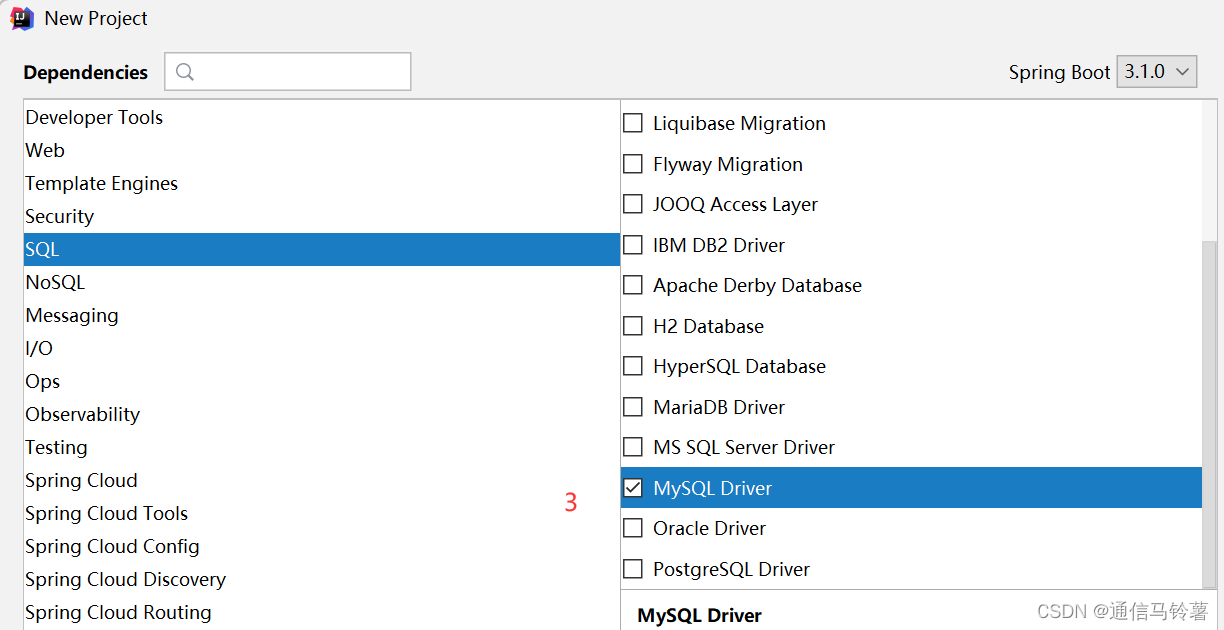1224x630 pixels.
Task: Check Apache Derby Database checkbox
Action: pos(633,285)
